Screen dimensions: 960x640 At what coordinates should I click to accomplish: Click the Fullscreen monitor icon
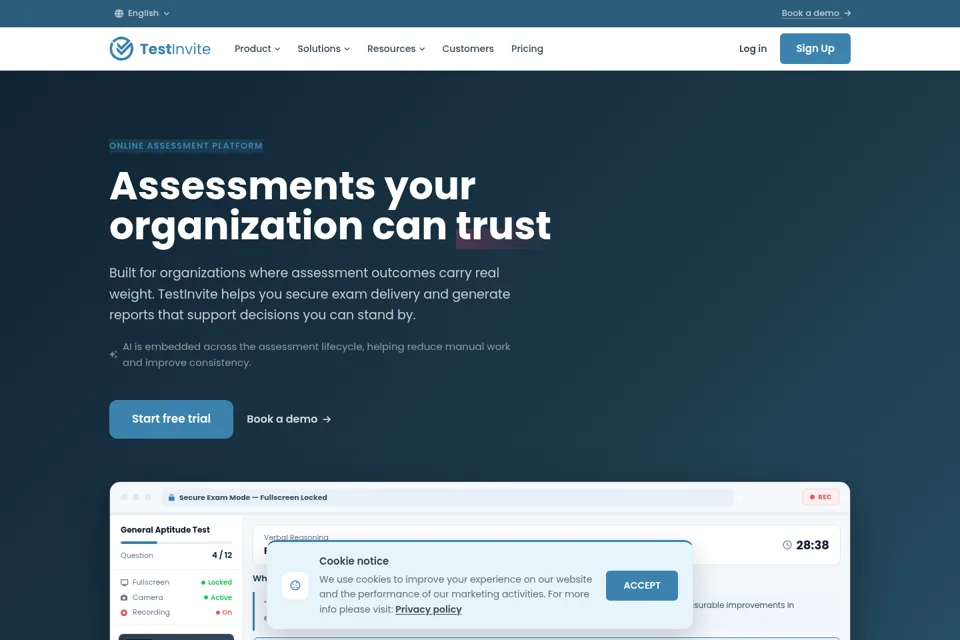pos(124,582)
